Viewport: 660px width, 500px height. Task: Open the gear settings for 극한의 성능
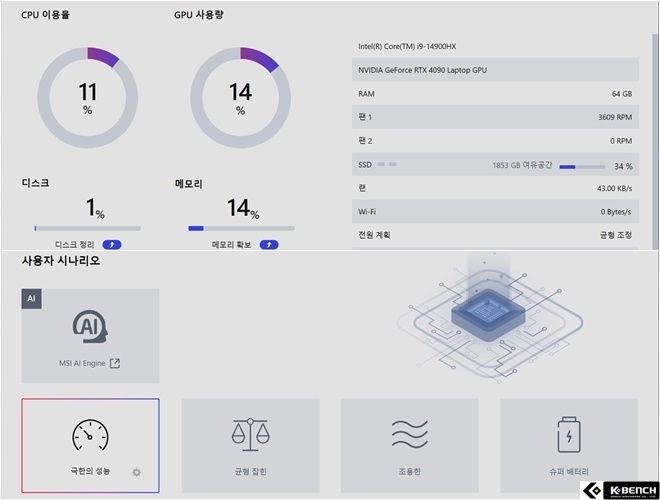(136, 472)
